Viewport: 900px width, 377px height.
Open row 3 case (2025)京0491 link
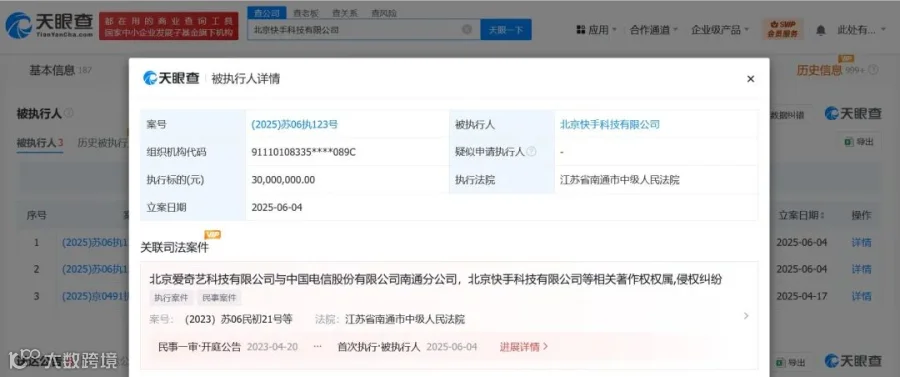click(95, 296)
